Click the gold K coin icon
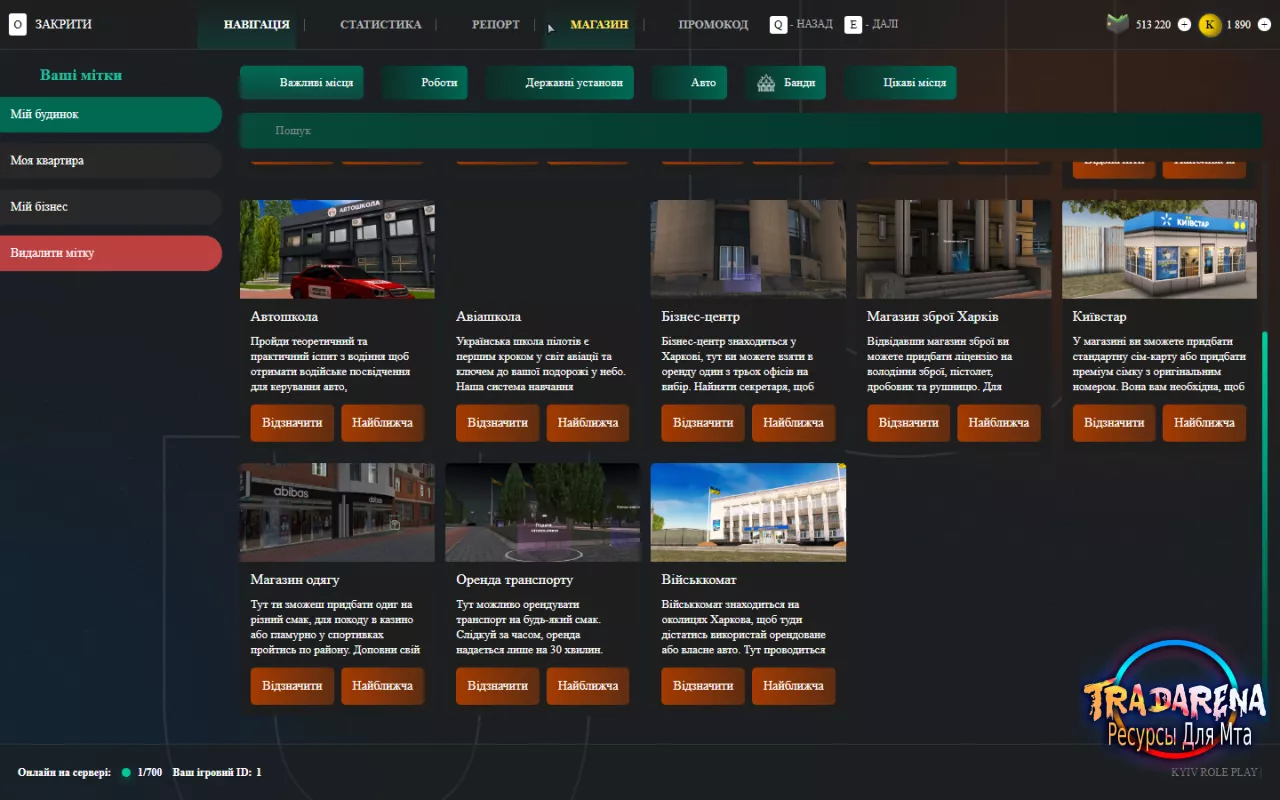This screenshot has width=1280, height=800. coord(1209,25)
